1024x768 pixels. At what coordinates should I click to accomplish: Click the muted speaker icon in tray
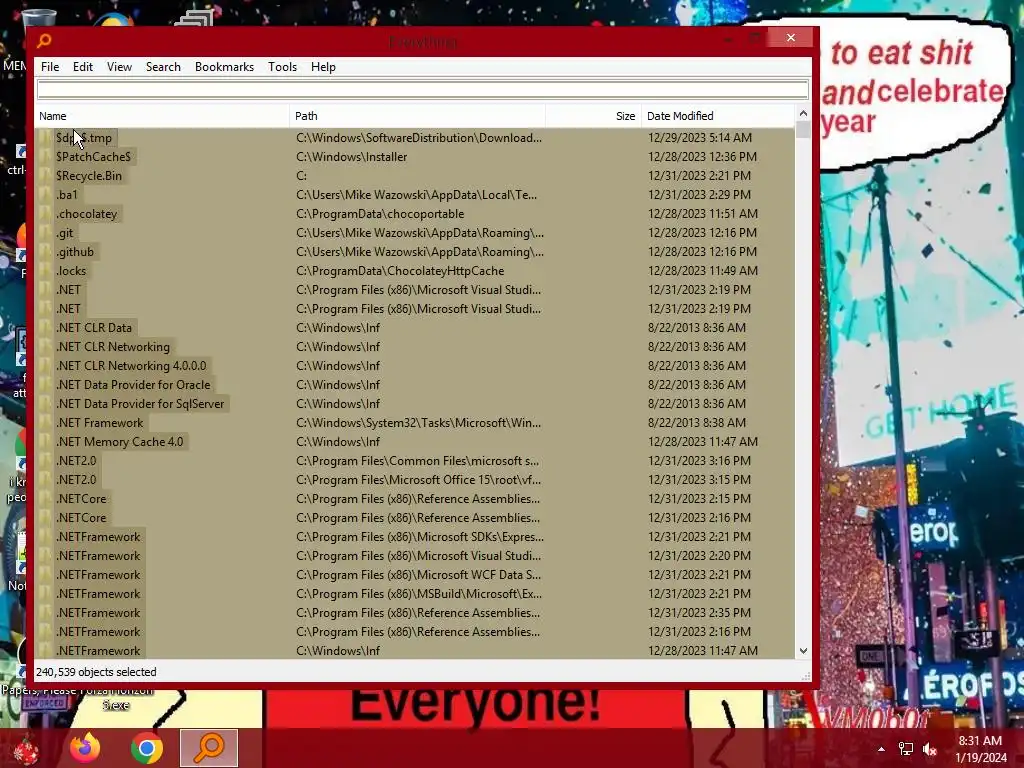point(930,749)
